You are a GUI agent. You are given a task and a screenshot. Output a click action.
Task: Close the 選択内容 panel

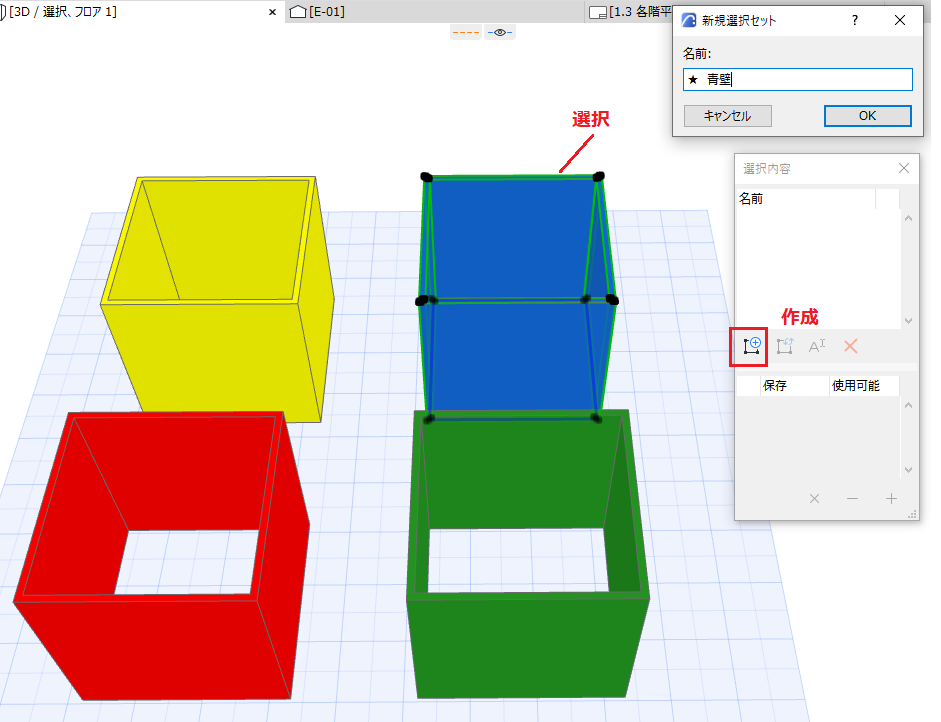click(904, 168)
